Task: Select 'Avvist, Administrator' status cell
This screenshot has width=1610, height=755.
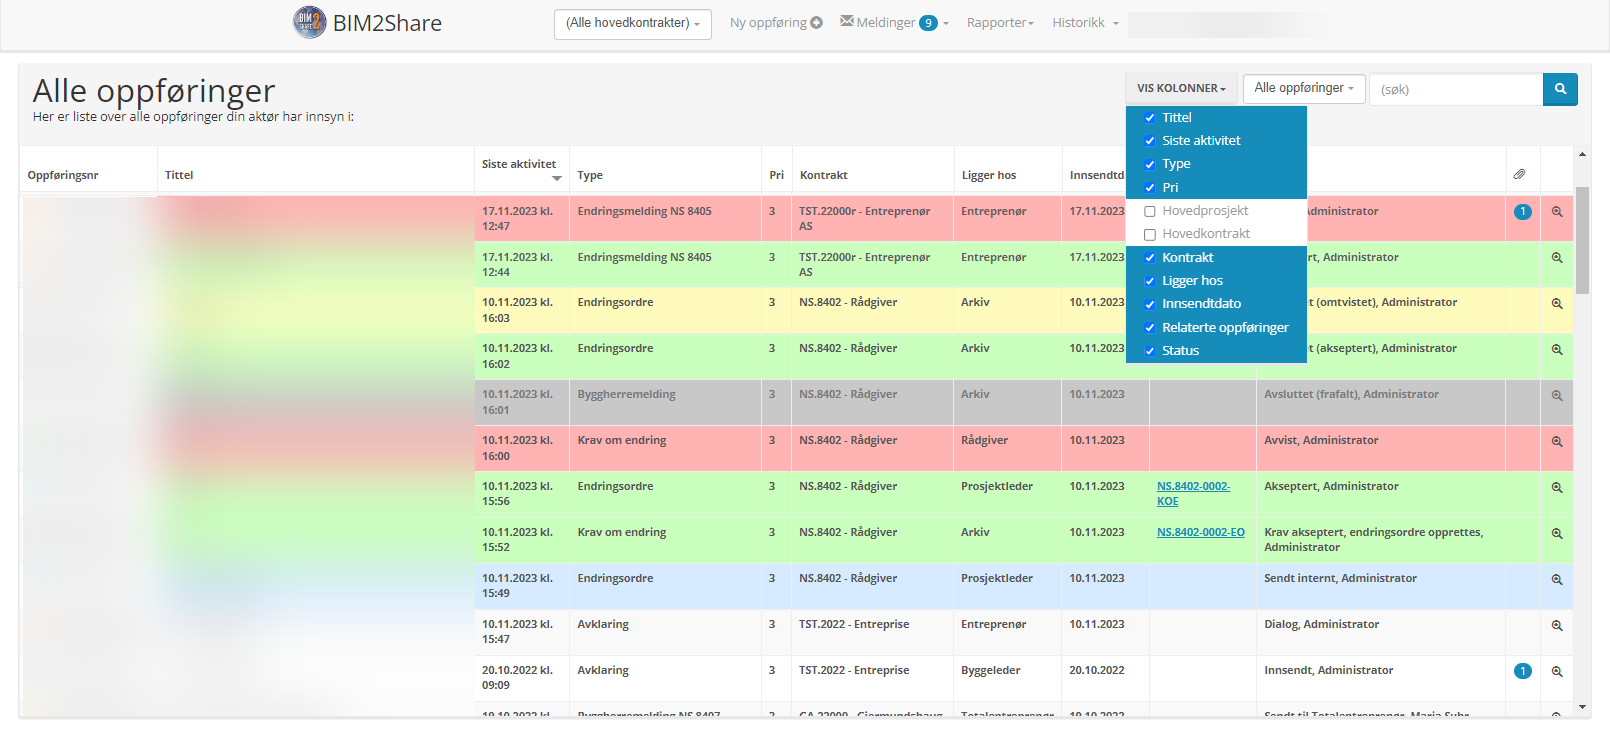Action: pyautogui.click(x=1321, y=440)
